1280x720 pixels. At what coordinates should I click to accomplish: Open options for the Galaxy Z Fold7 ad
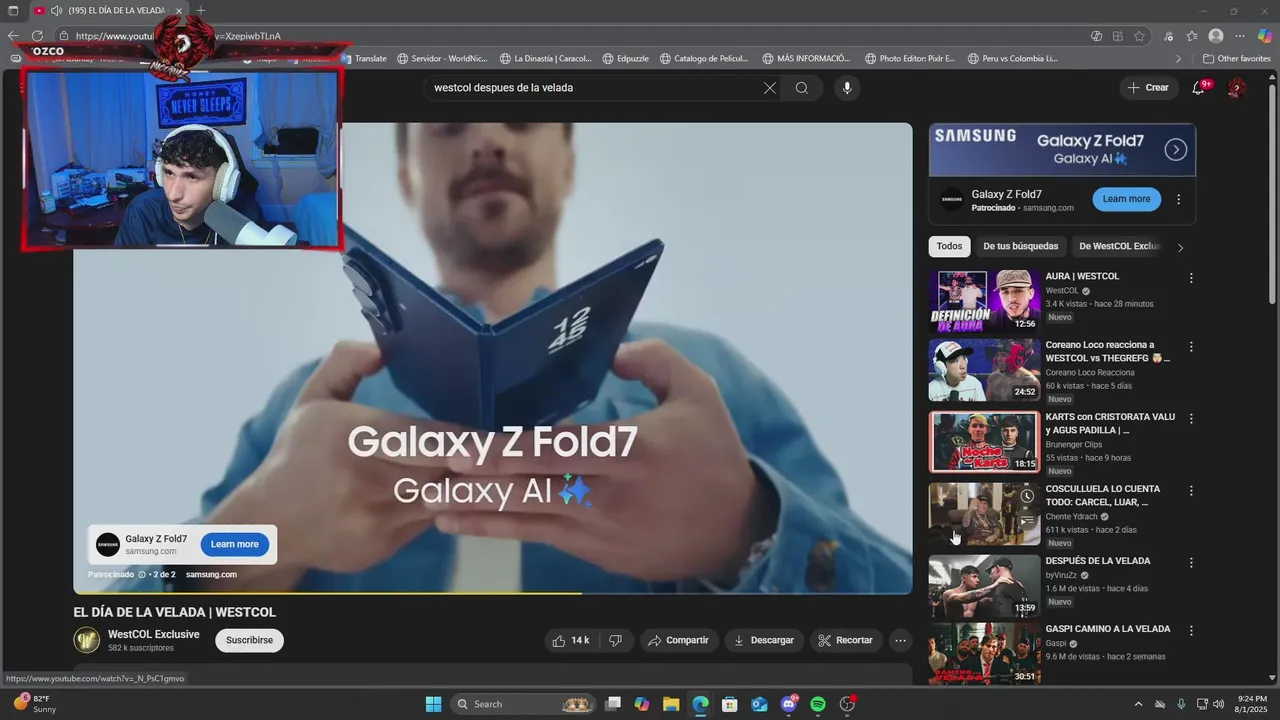click(x=1179, y=199)
